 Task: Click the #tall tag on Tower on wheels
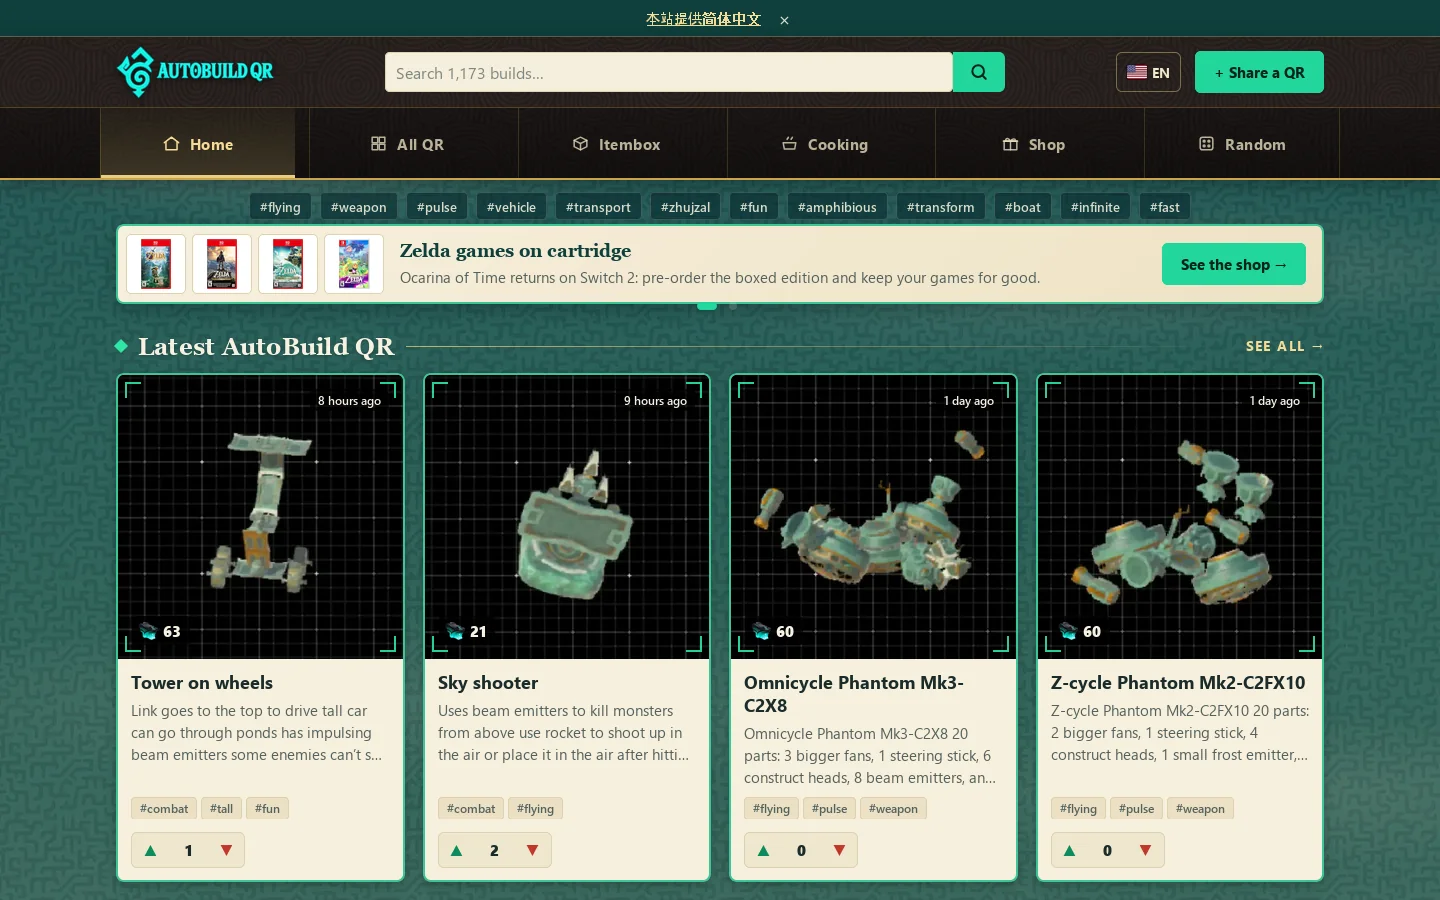pos(222,808)
